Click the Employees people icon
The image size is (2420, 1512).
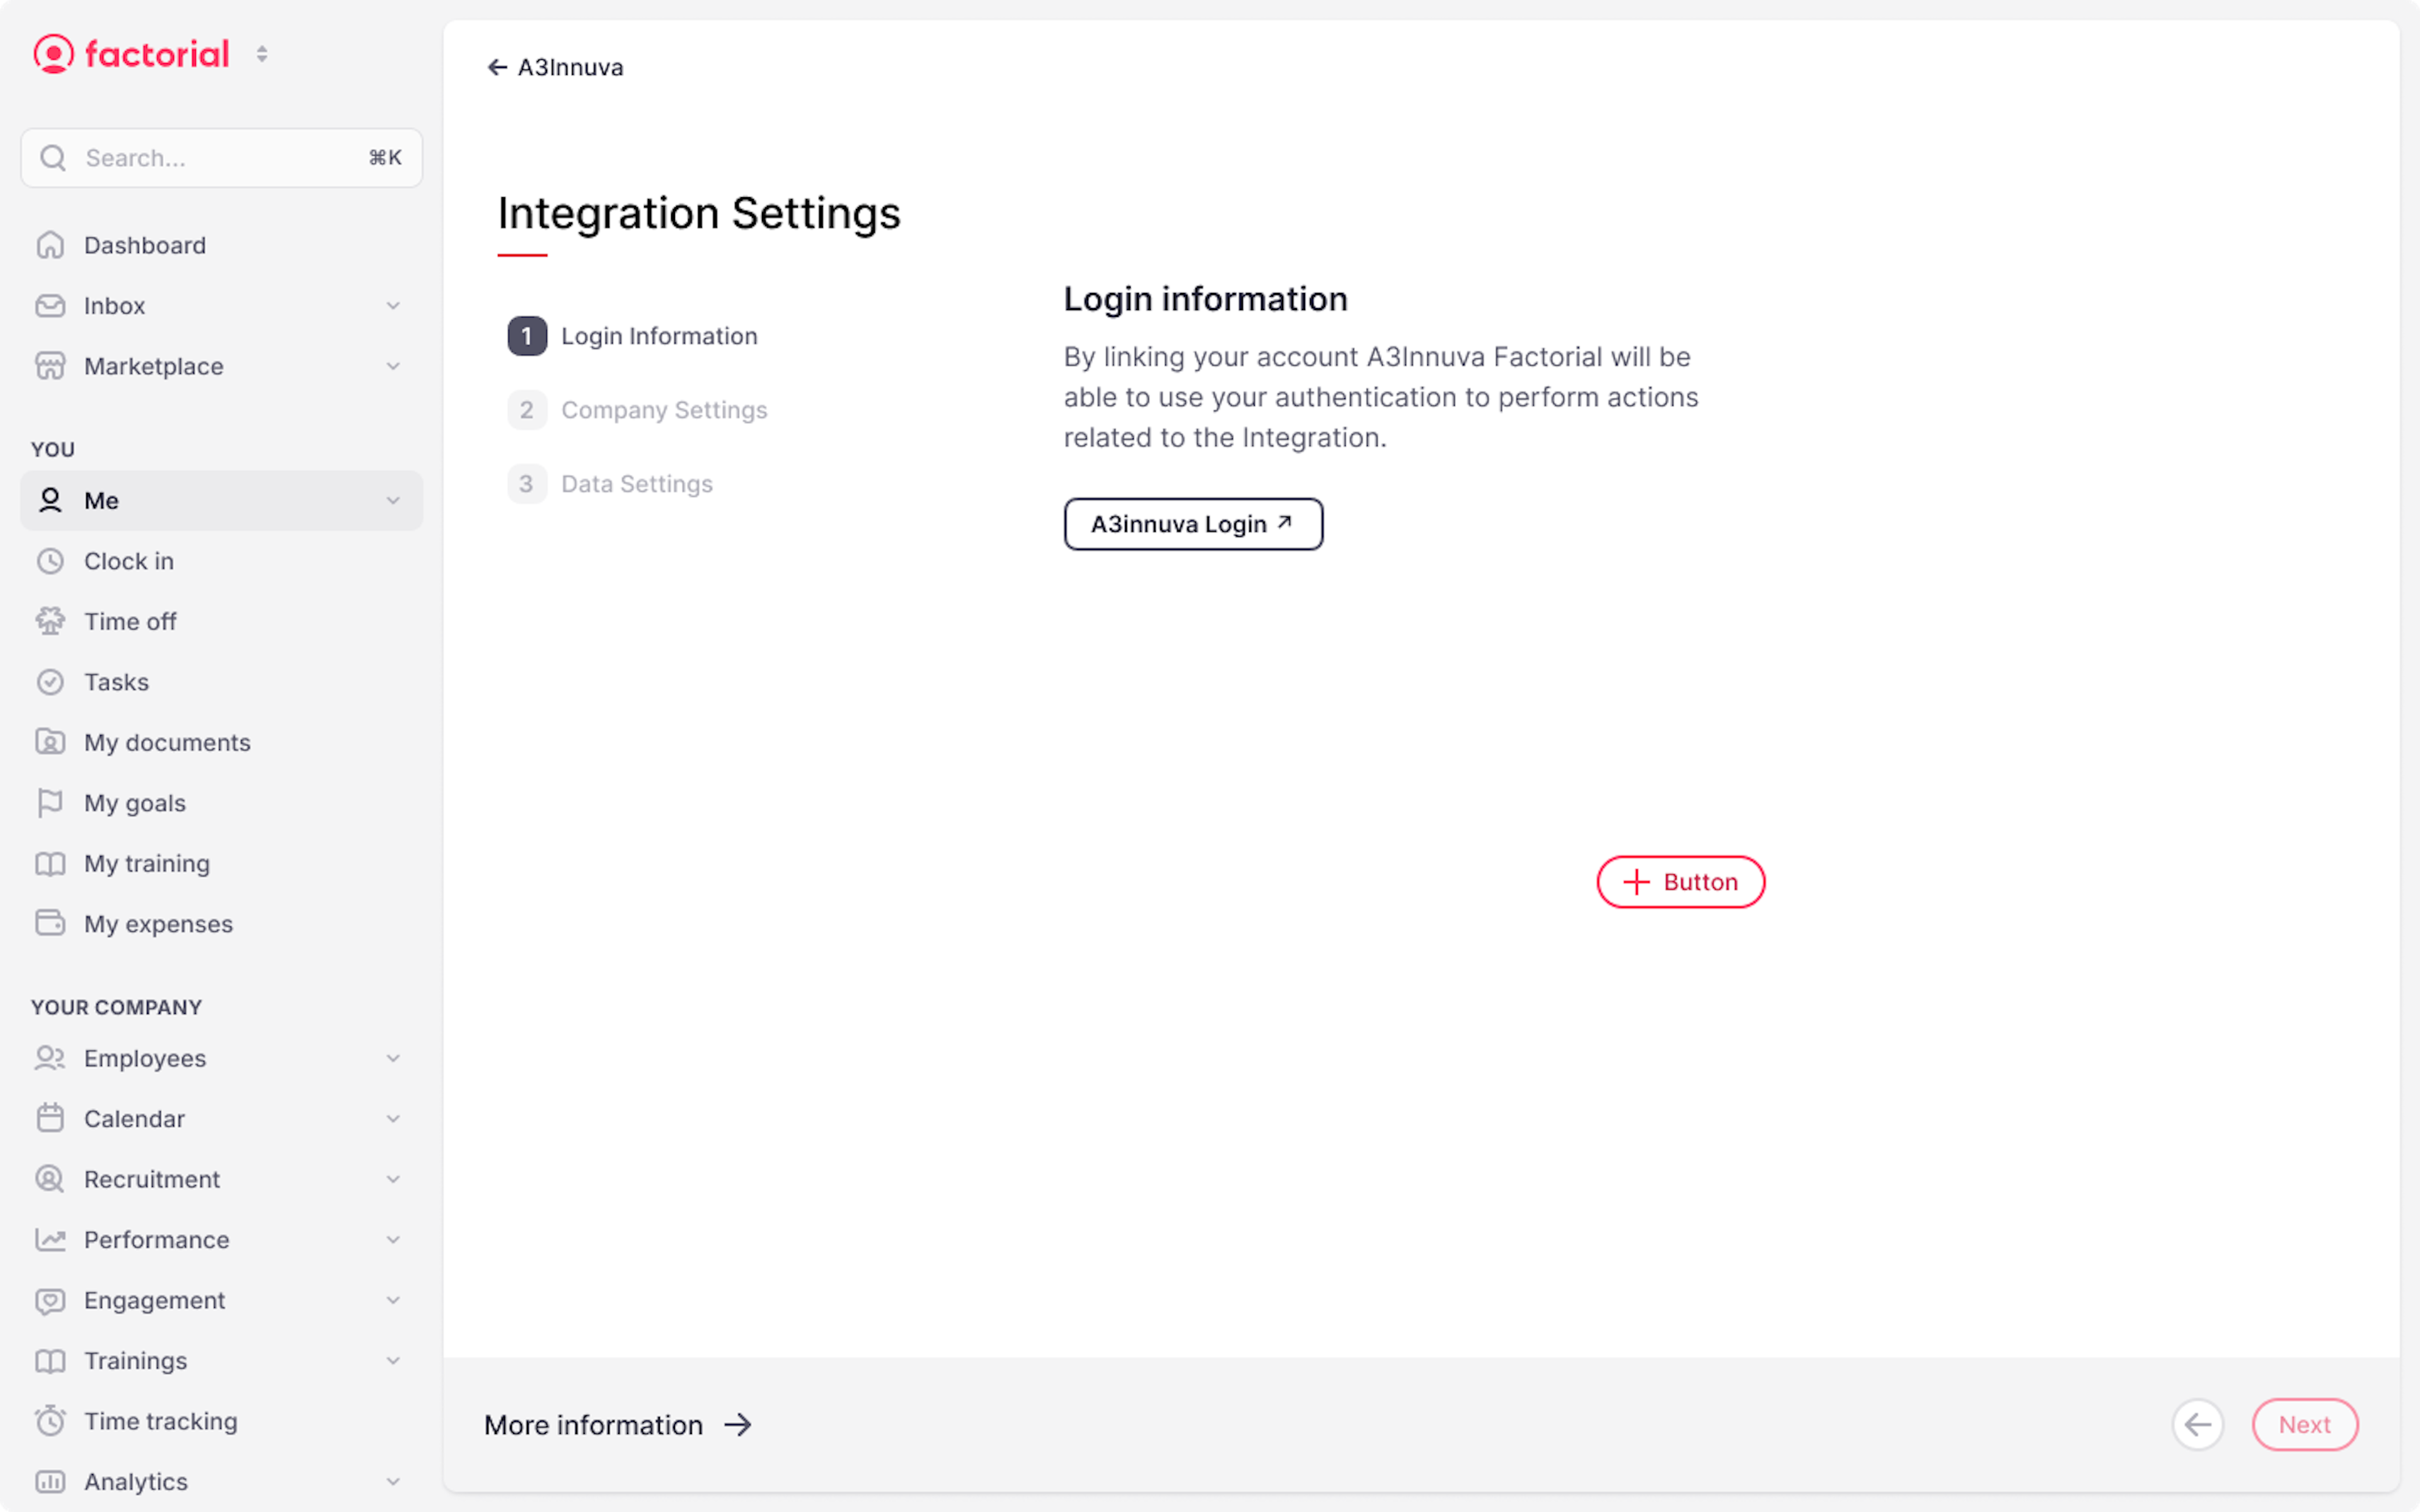(x=50, y=1058)
